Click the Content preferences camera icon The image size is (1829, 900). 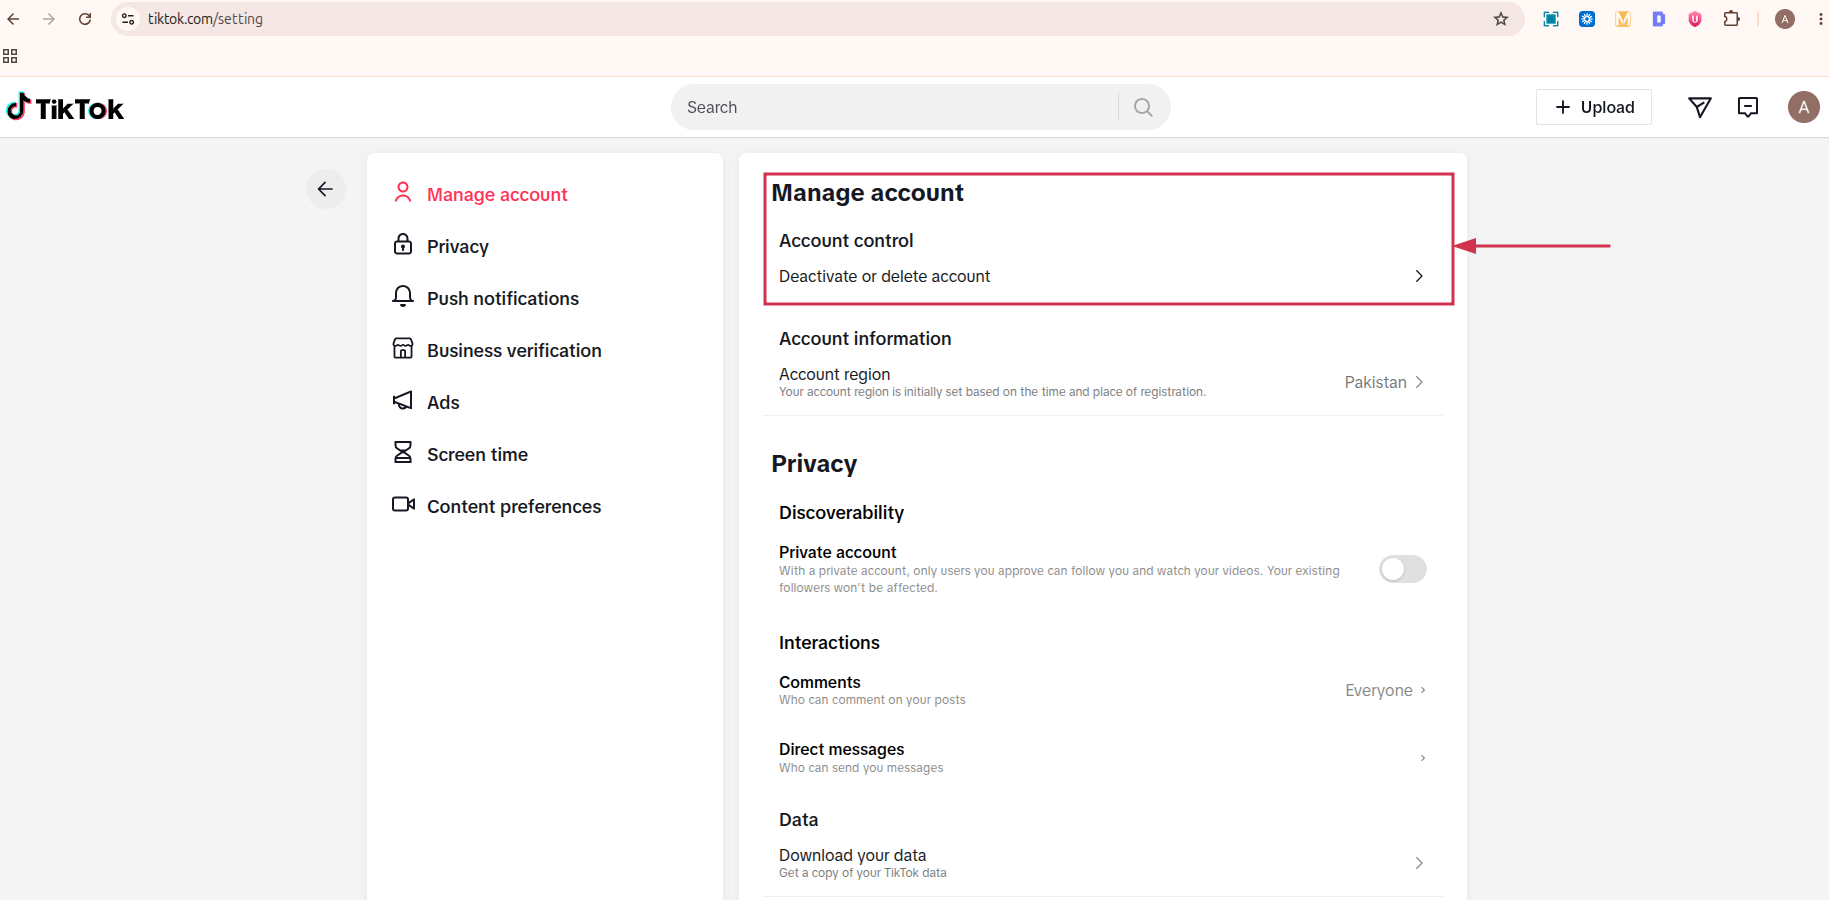403,504
